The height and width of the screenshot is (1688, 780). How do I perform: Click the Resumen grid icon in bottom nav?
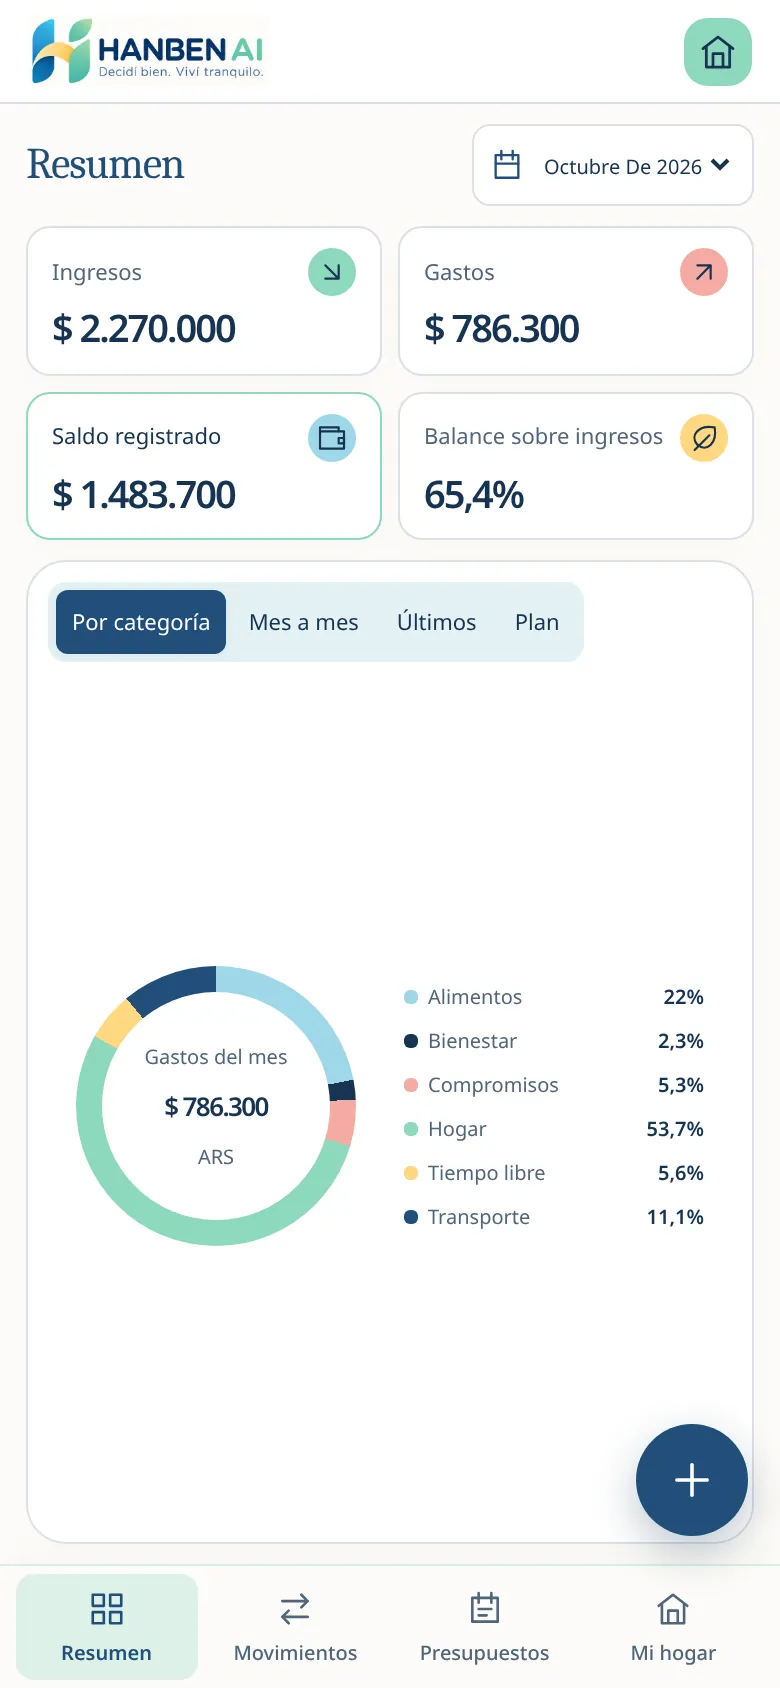pos(106,1609)
